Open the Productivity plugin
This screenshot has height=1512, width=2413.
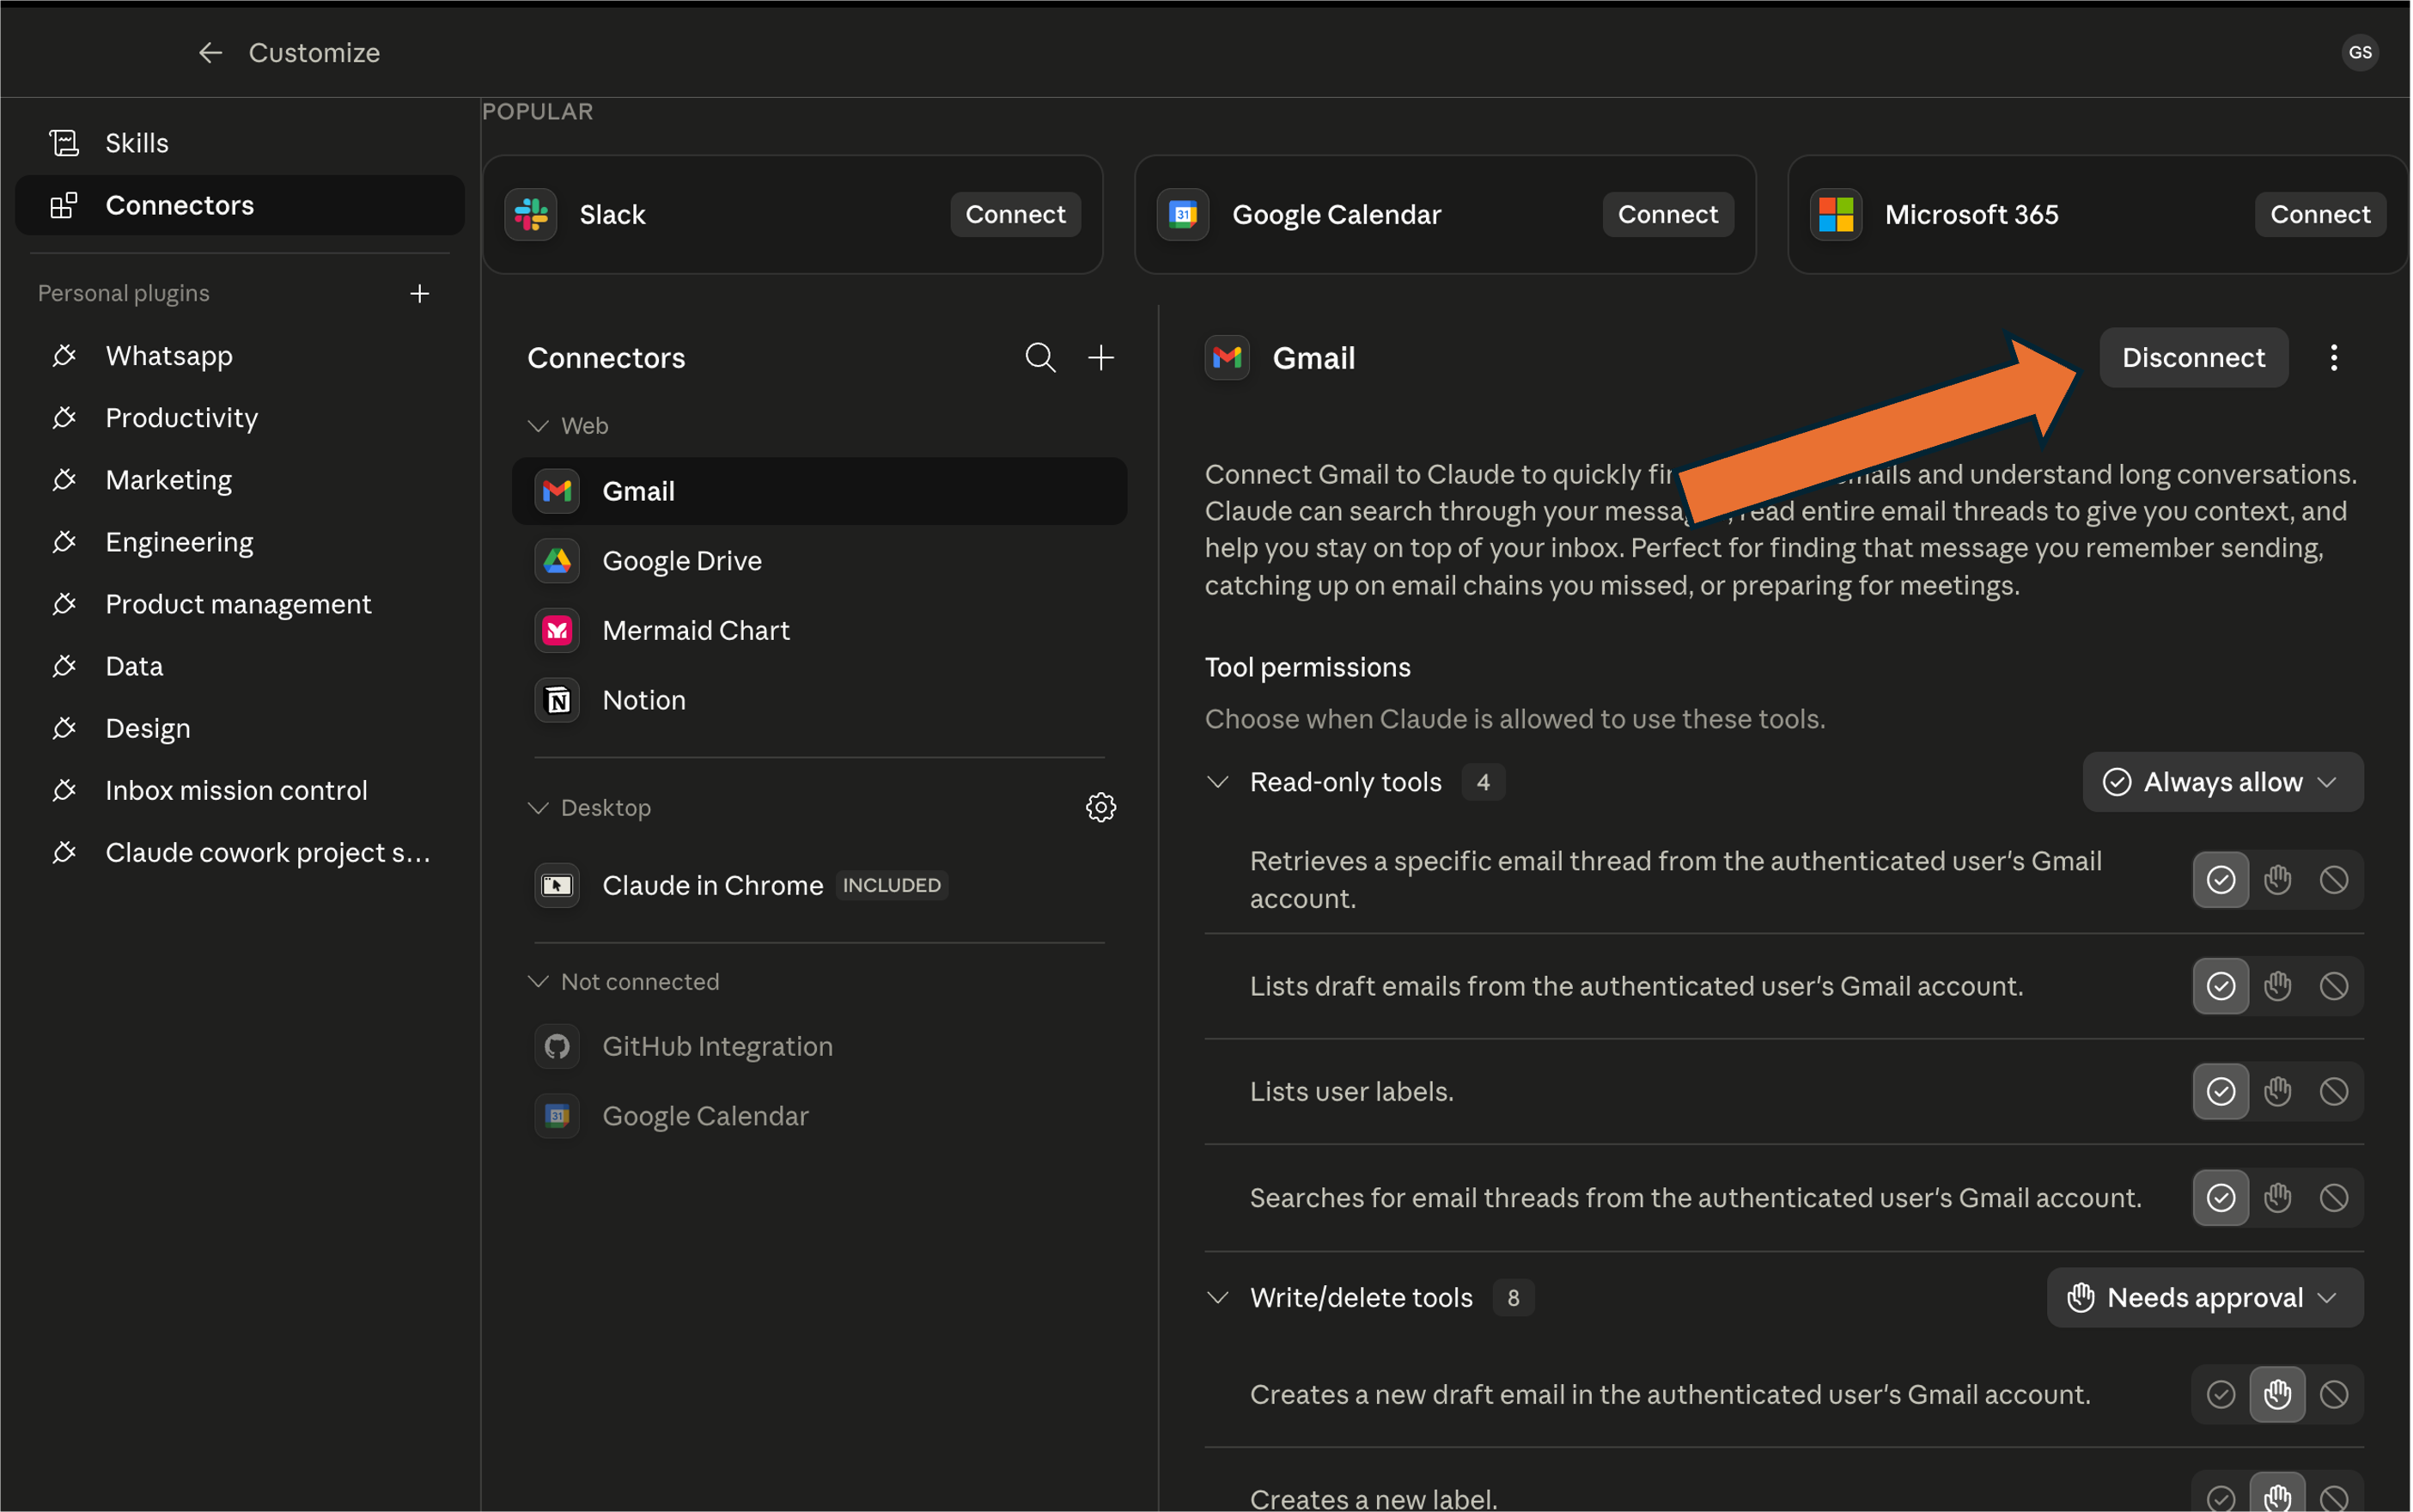(240, 417)
